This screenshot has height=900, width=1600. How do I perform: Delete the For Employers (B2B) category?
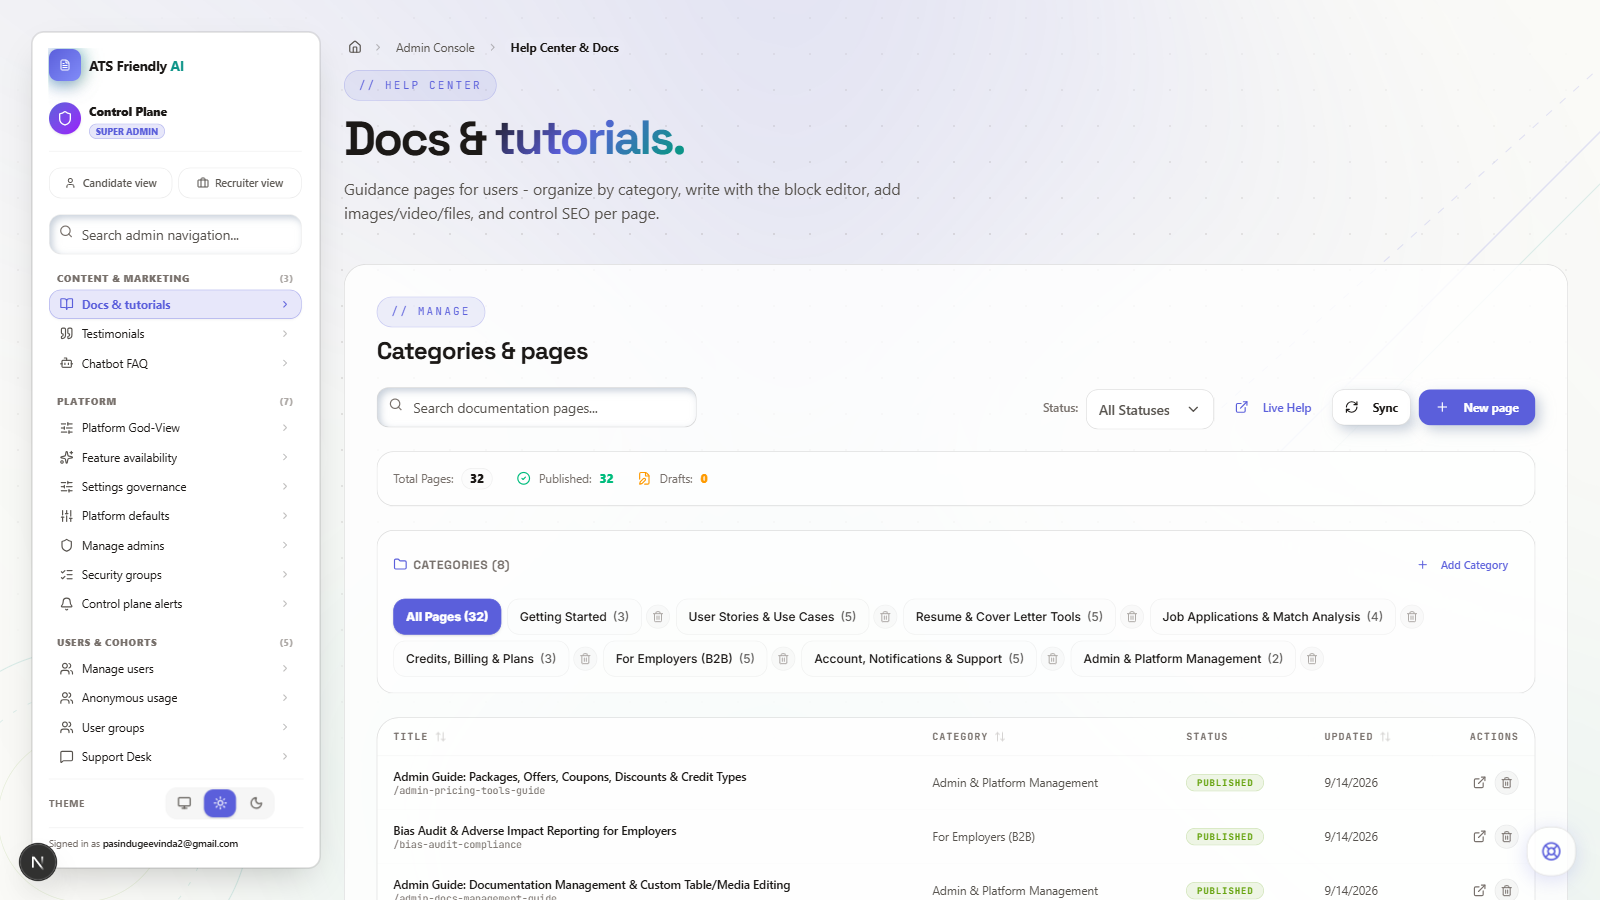tap(784, 659)
